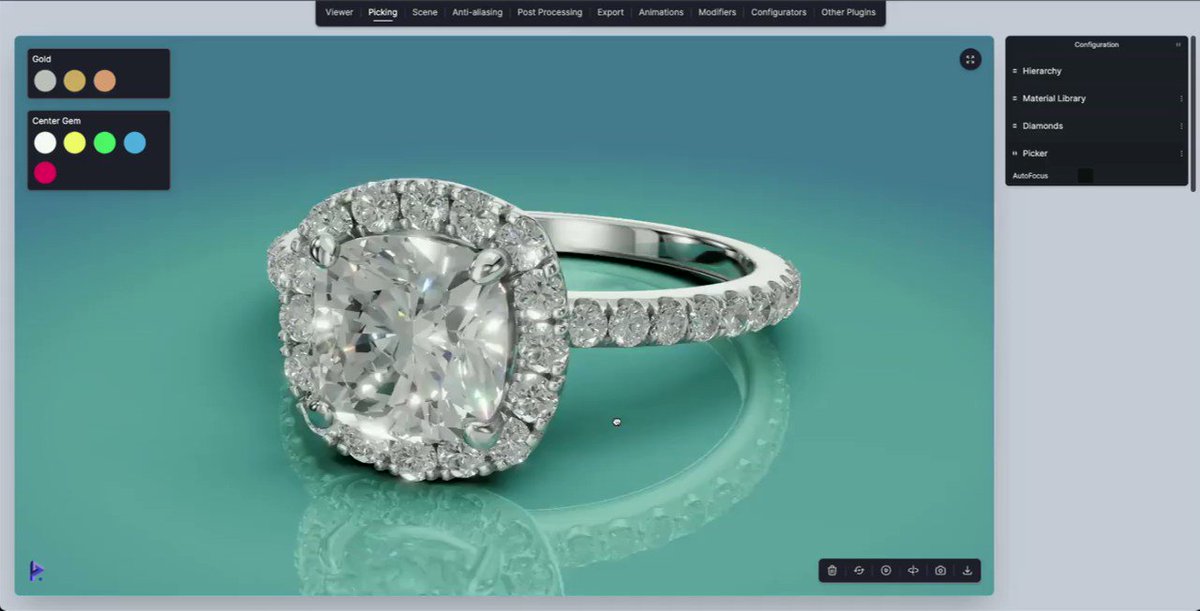Image resolution: width=1200 pixels, height=611 pixels.
Task: Open the Other Plugins tab
Action: point(848,13)
